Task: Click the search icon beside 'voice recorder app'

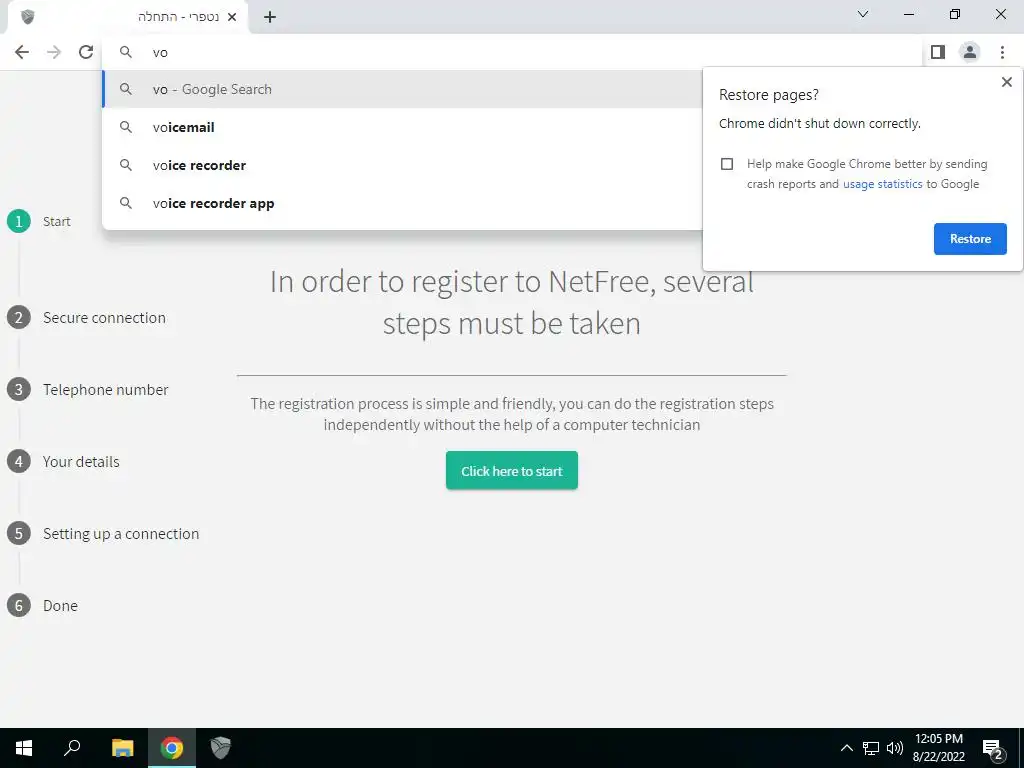Action: [x=126, y=203]
